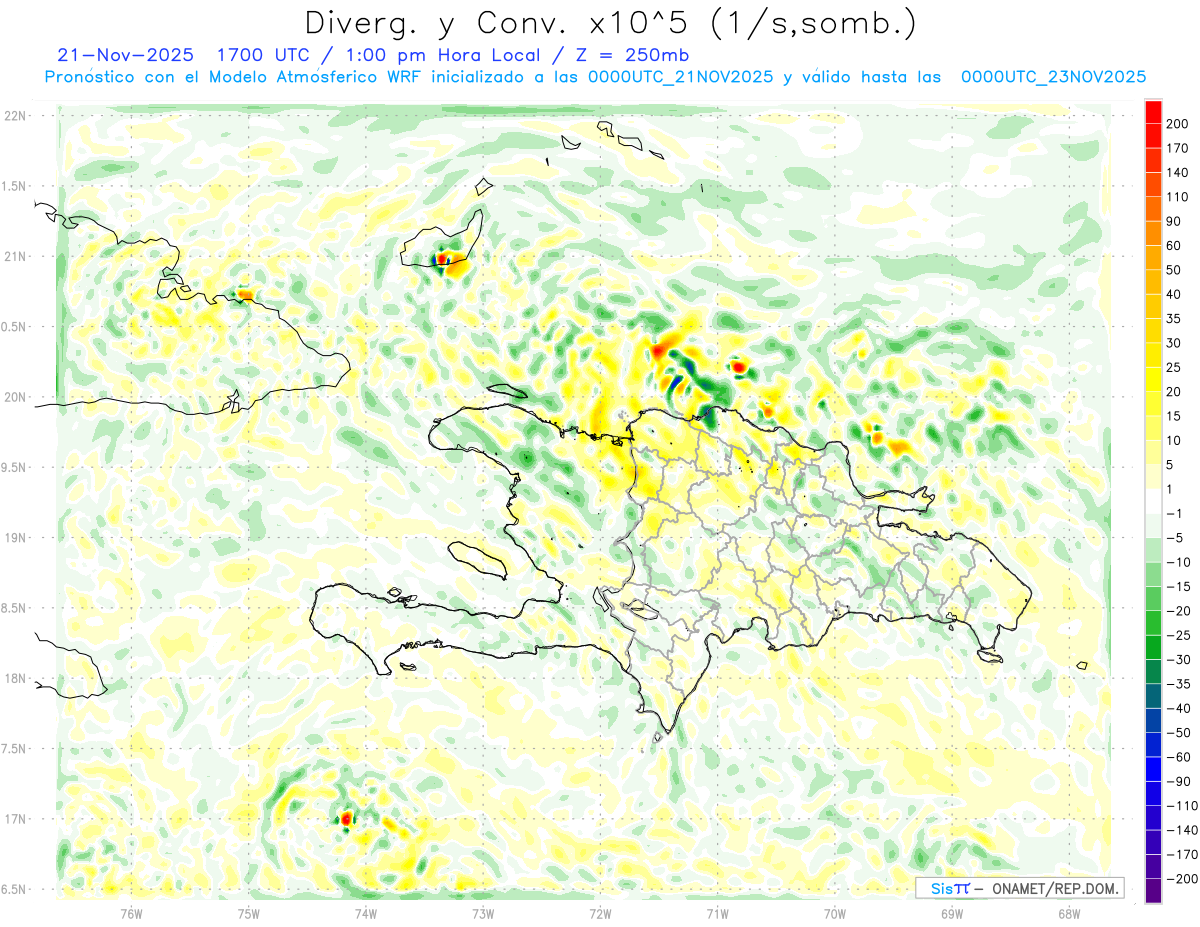
Task: Click the 68W longitude label
Action: pos(1069,913)
